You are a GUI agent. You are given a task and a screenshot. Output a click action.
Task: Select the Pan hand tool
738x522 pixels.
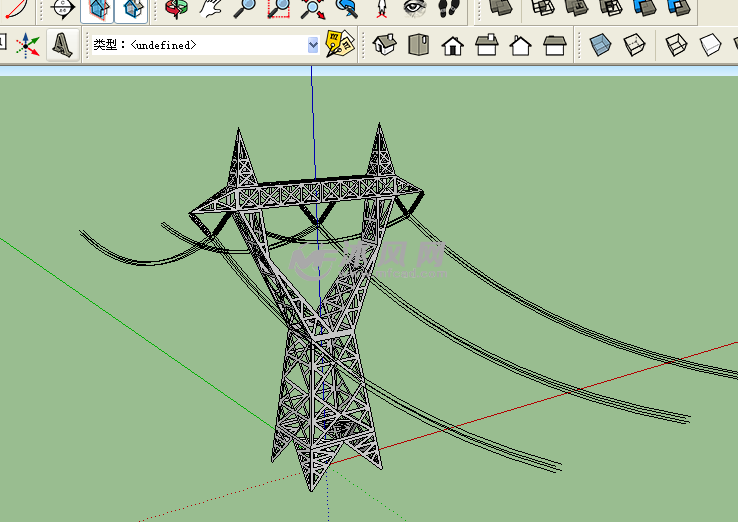click(210, 9)
